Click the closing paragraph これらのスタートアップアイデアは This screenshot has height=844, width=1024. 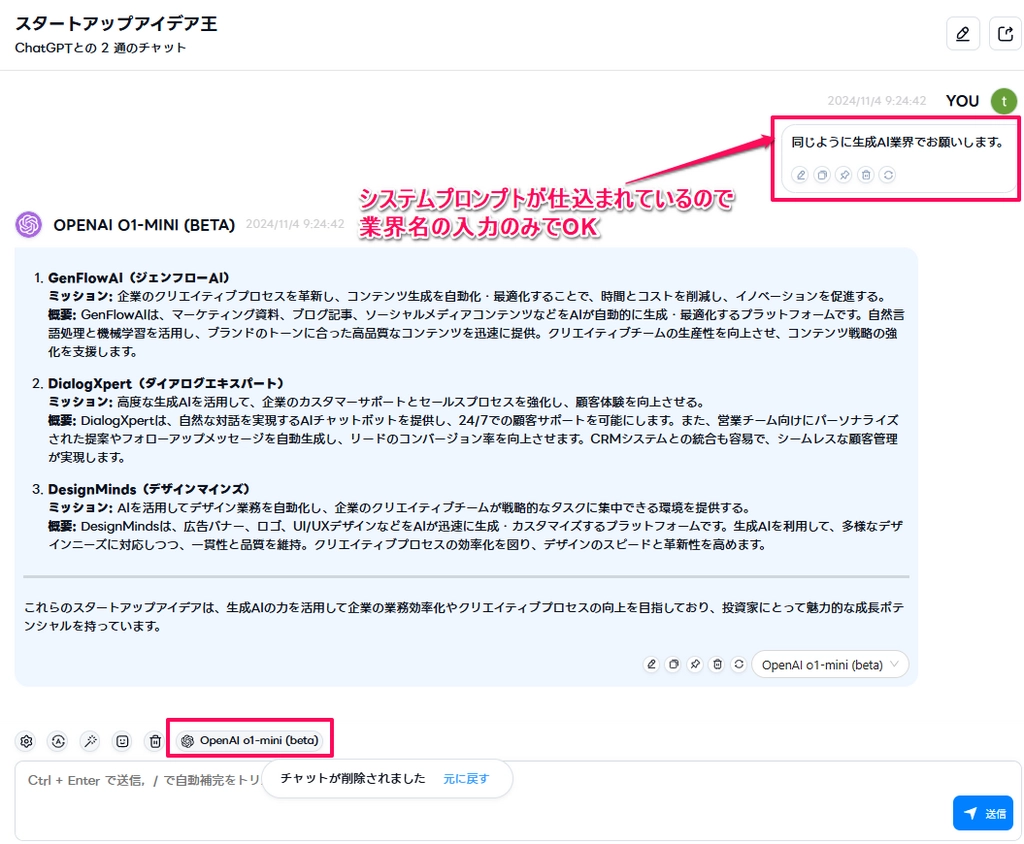tap(464, 617)
